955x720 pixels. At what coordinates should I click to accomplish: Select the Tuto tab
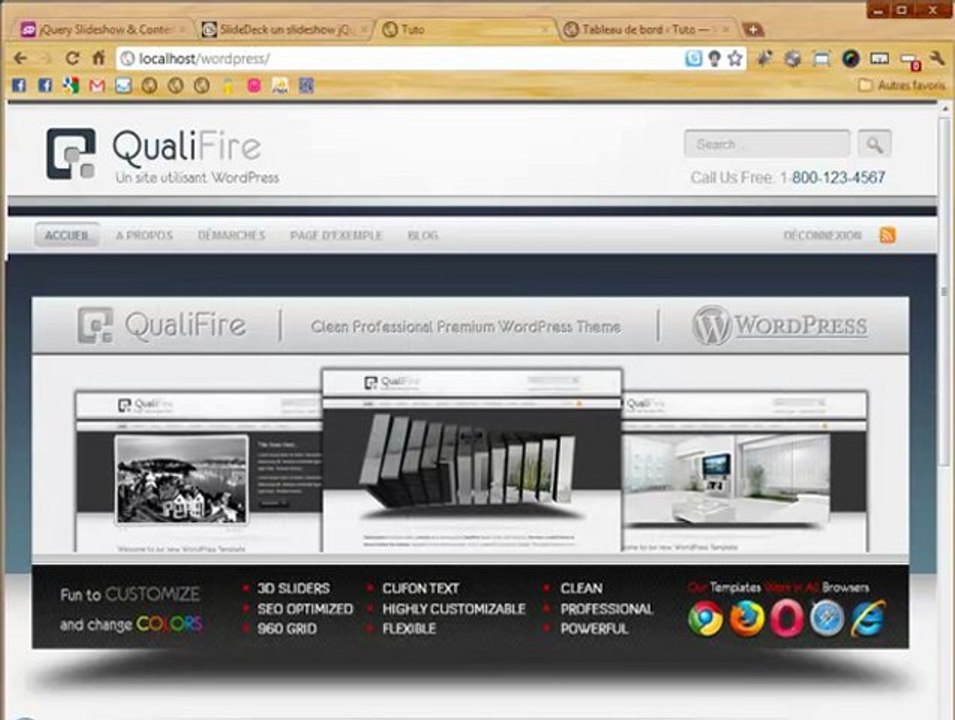point(466,29)
